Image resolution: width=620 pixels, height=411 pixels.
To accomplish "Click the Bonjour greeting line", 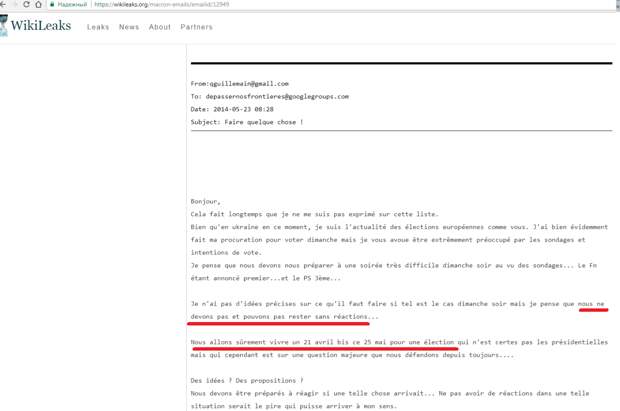I will 205,202.
